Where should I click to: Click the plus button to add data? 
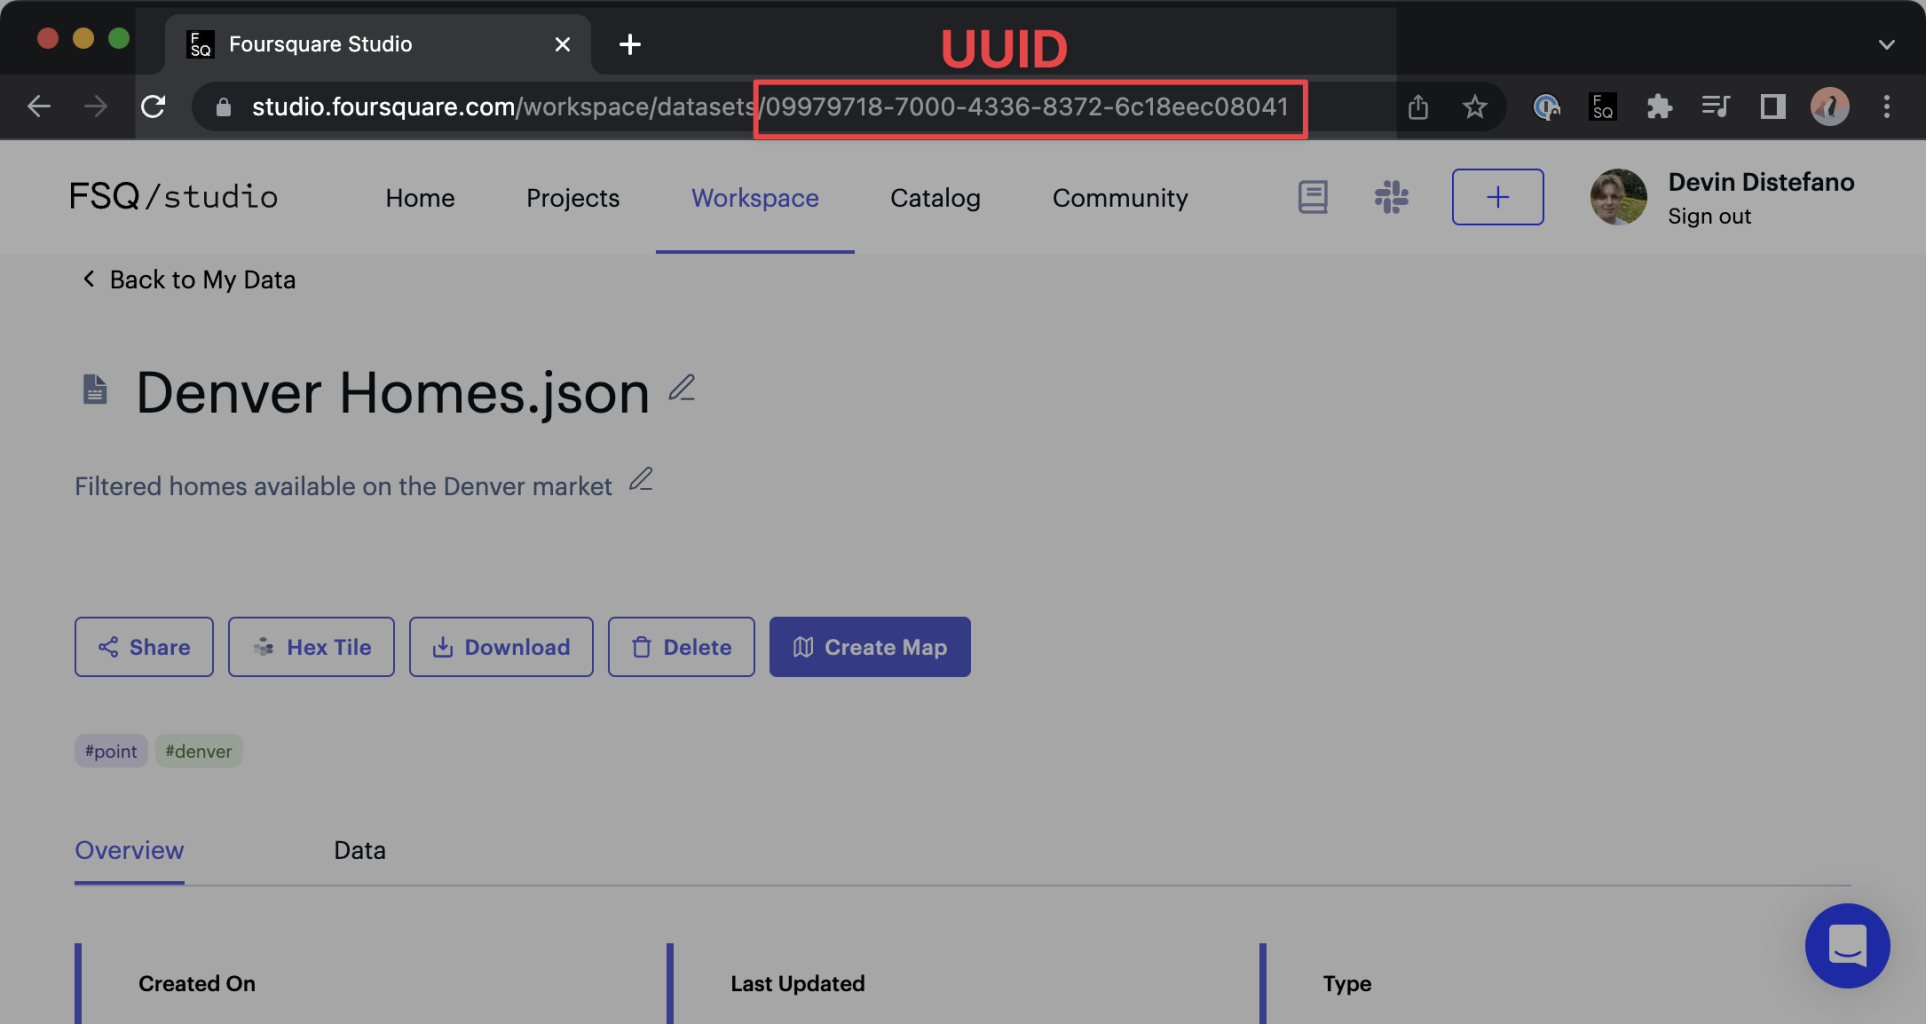[x=1497, y=197]
